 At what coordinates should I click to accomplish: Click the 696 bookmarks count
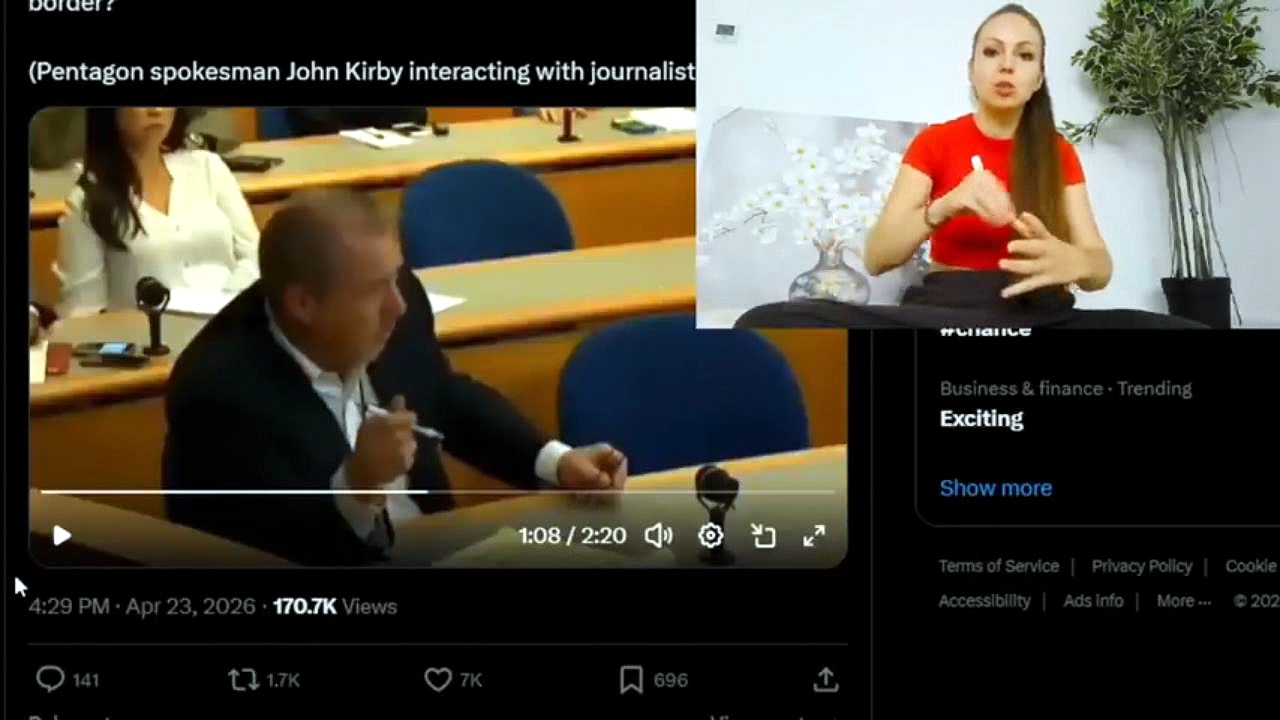(670, 681)
